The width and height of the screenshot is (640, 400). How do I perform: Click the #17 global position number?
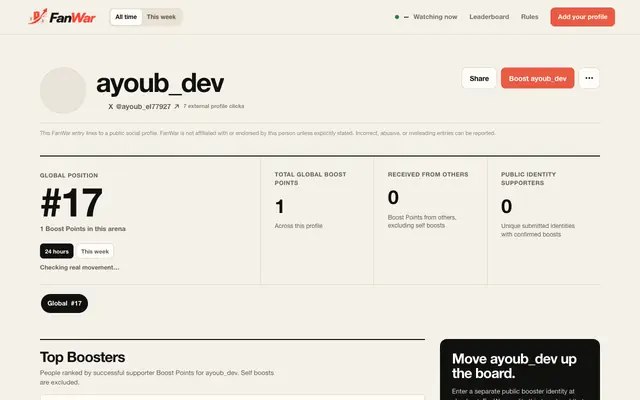[71, 202]
